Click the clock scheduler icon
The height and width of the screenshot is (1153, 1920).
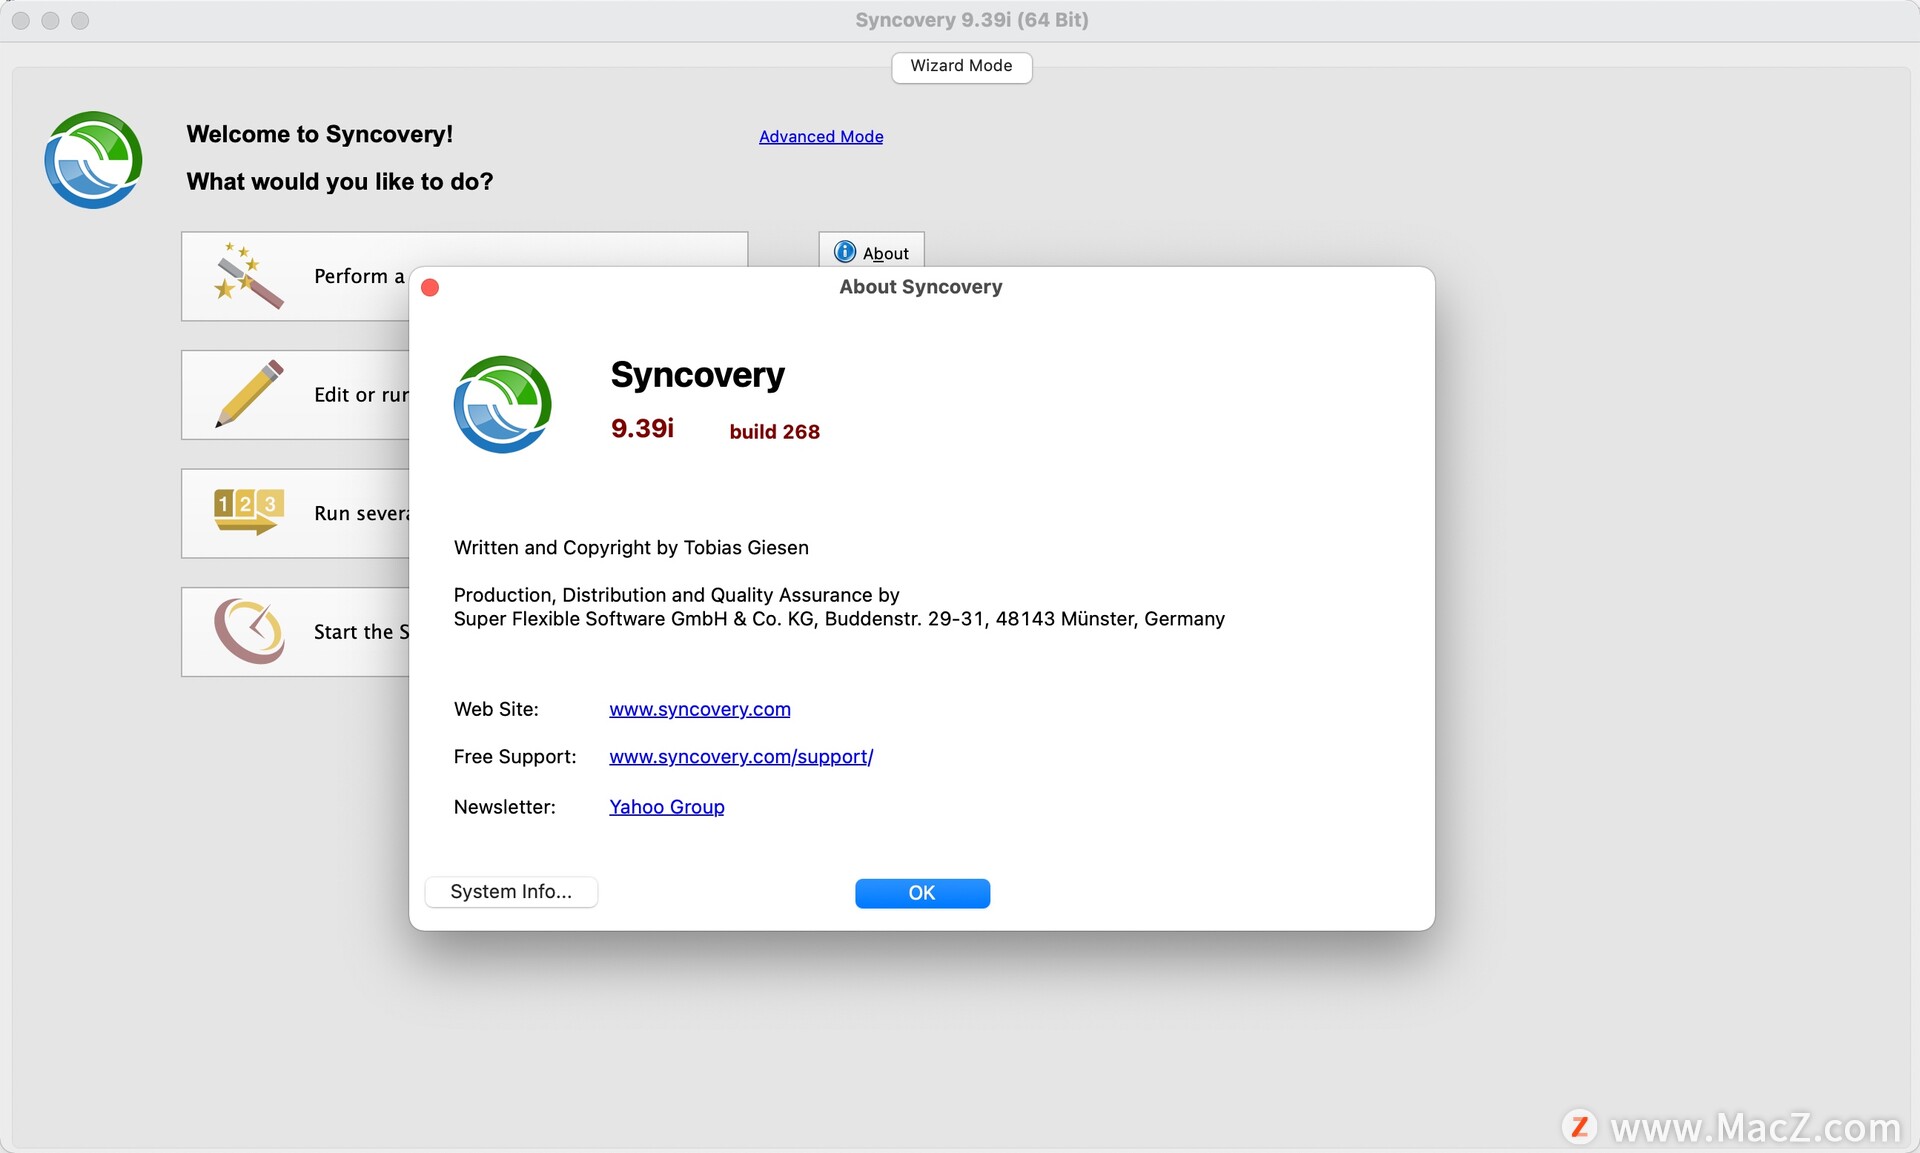click(249, 631)
